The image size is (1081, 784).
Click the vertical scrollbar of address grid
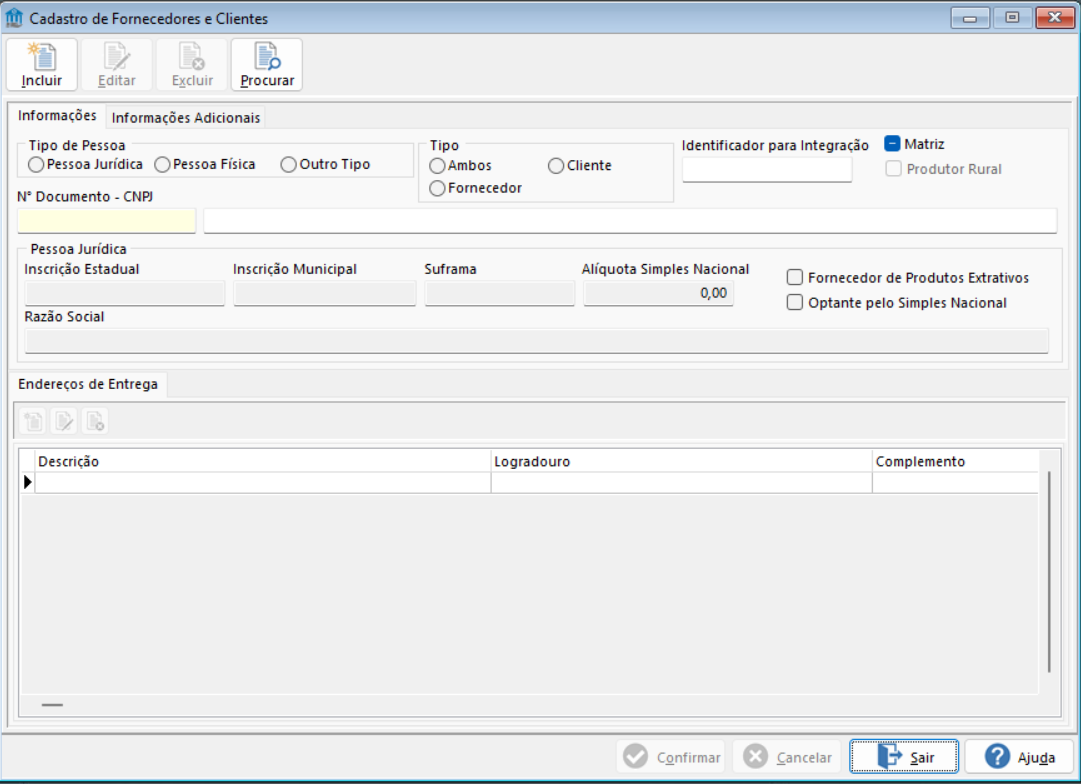coord(1049,572)
